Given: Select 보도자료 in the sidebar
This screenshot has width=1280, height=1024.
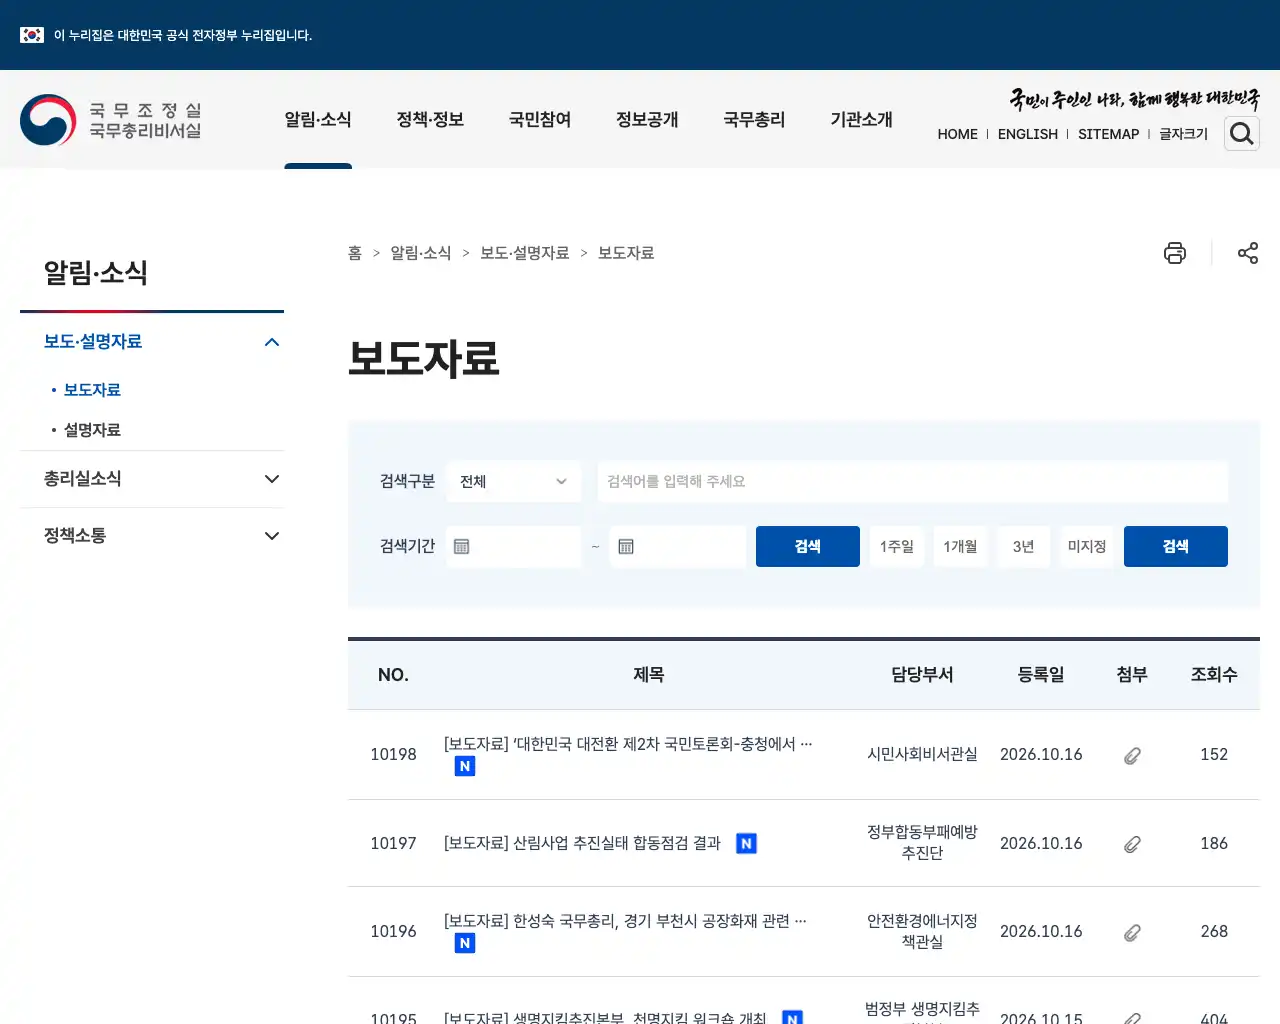Looking at the screenshot, I should pyautogui.click(x=92, y=390).
